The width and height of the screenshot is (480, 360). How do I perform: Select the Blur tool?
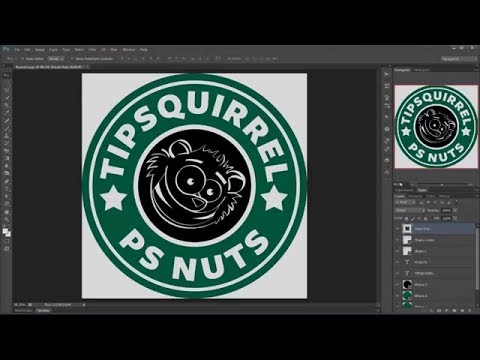6,166
